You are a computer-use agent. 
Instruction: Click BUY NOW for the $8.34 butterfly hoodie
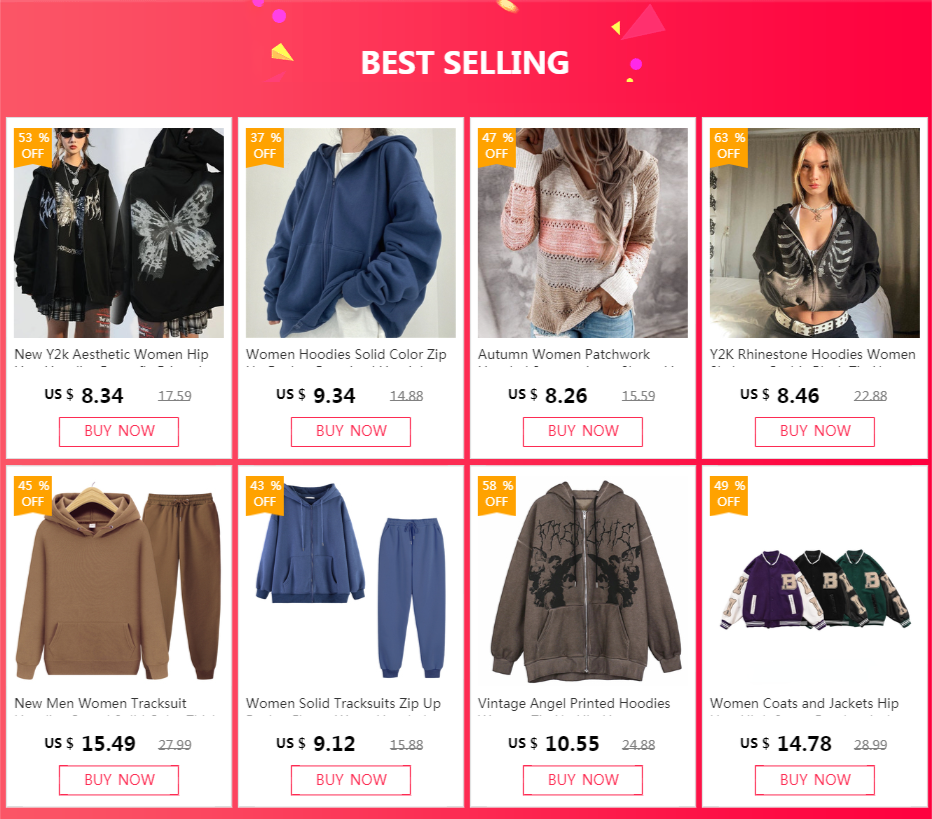point(119,431)
